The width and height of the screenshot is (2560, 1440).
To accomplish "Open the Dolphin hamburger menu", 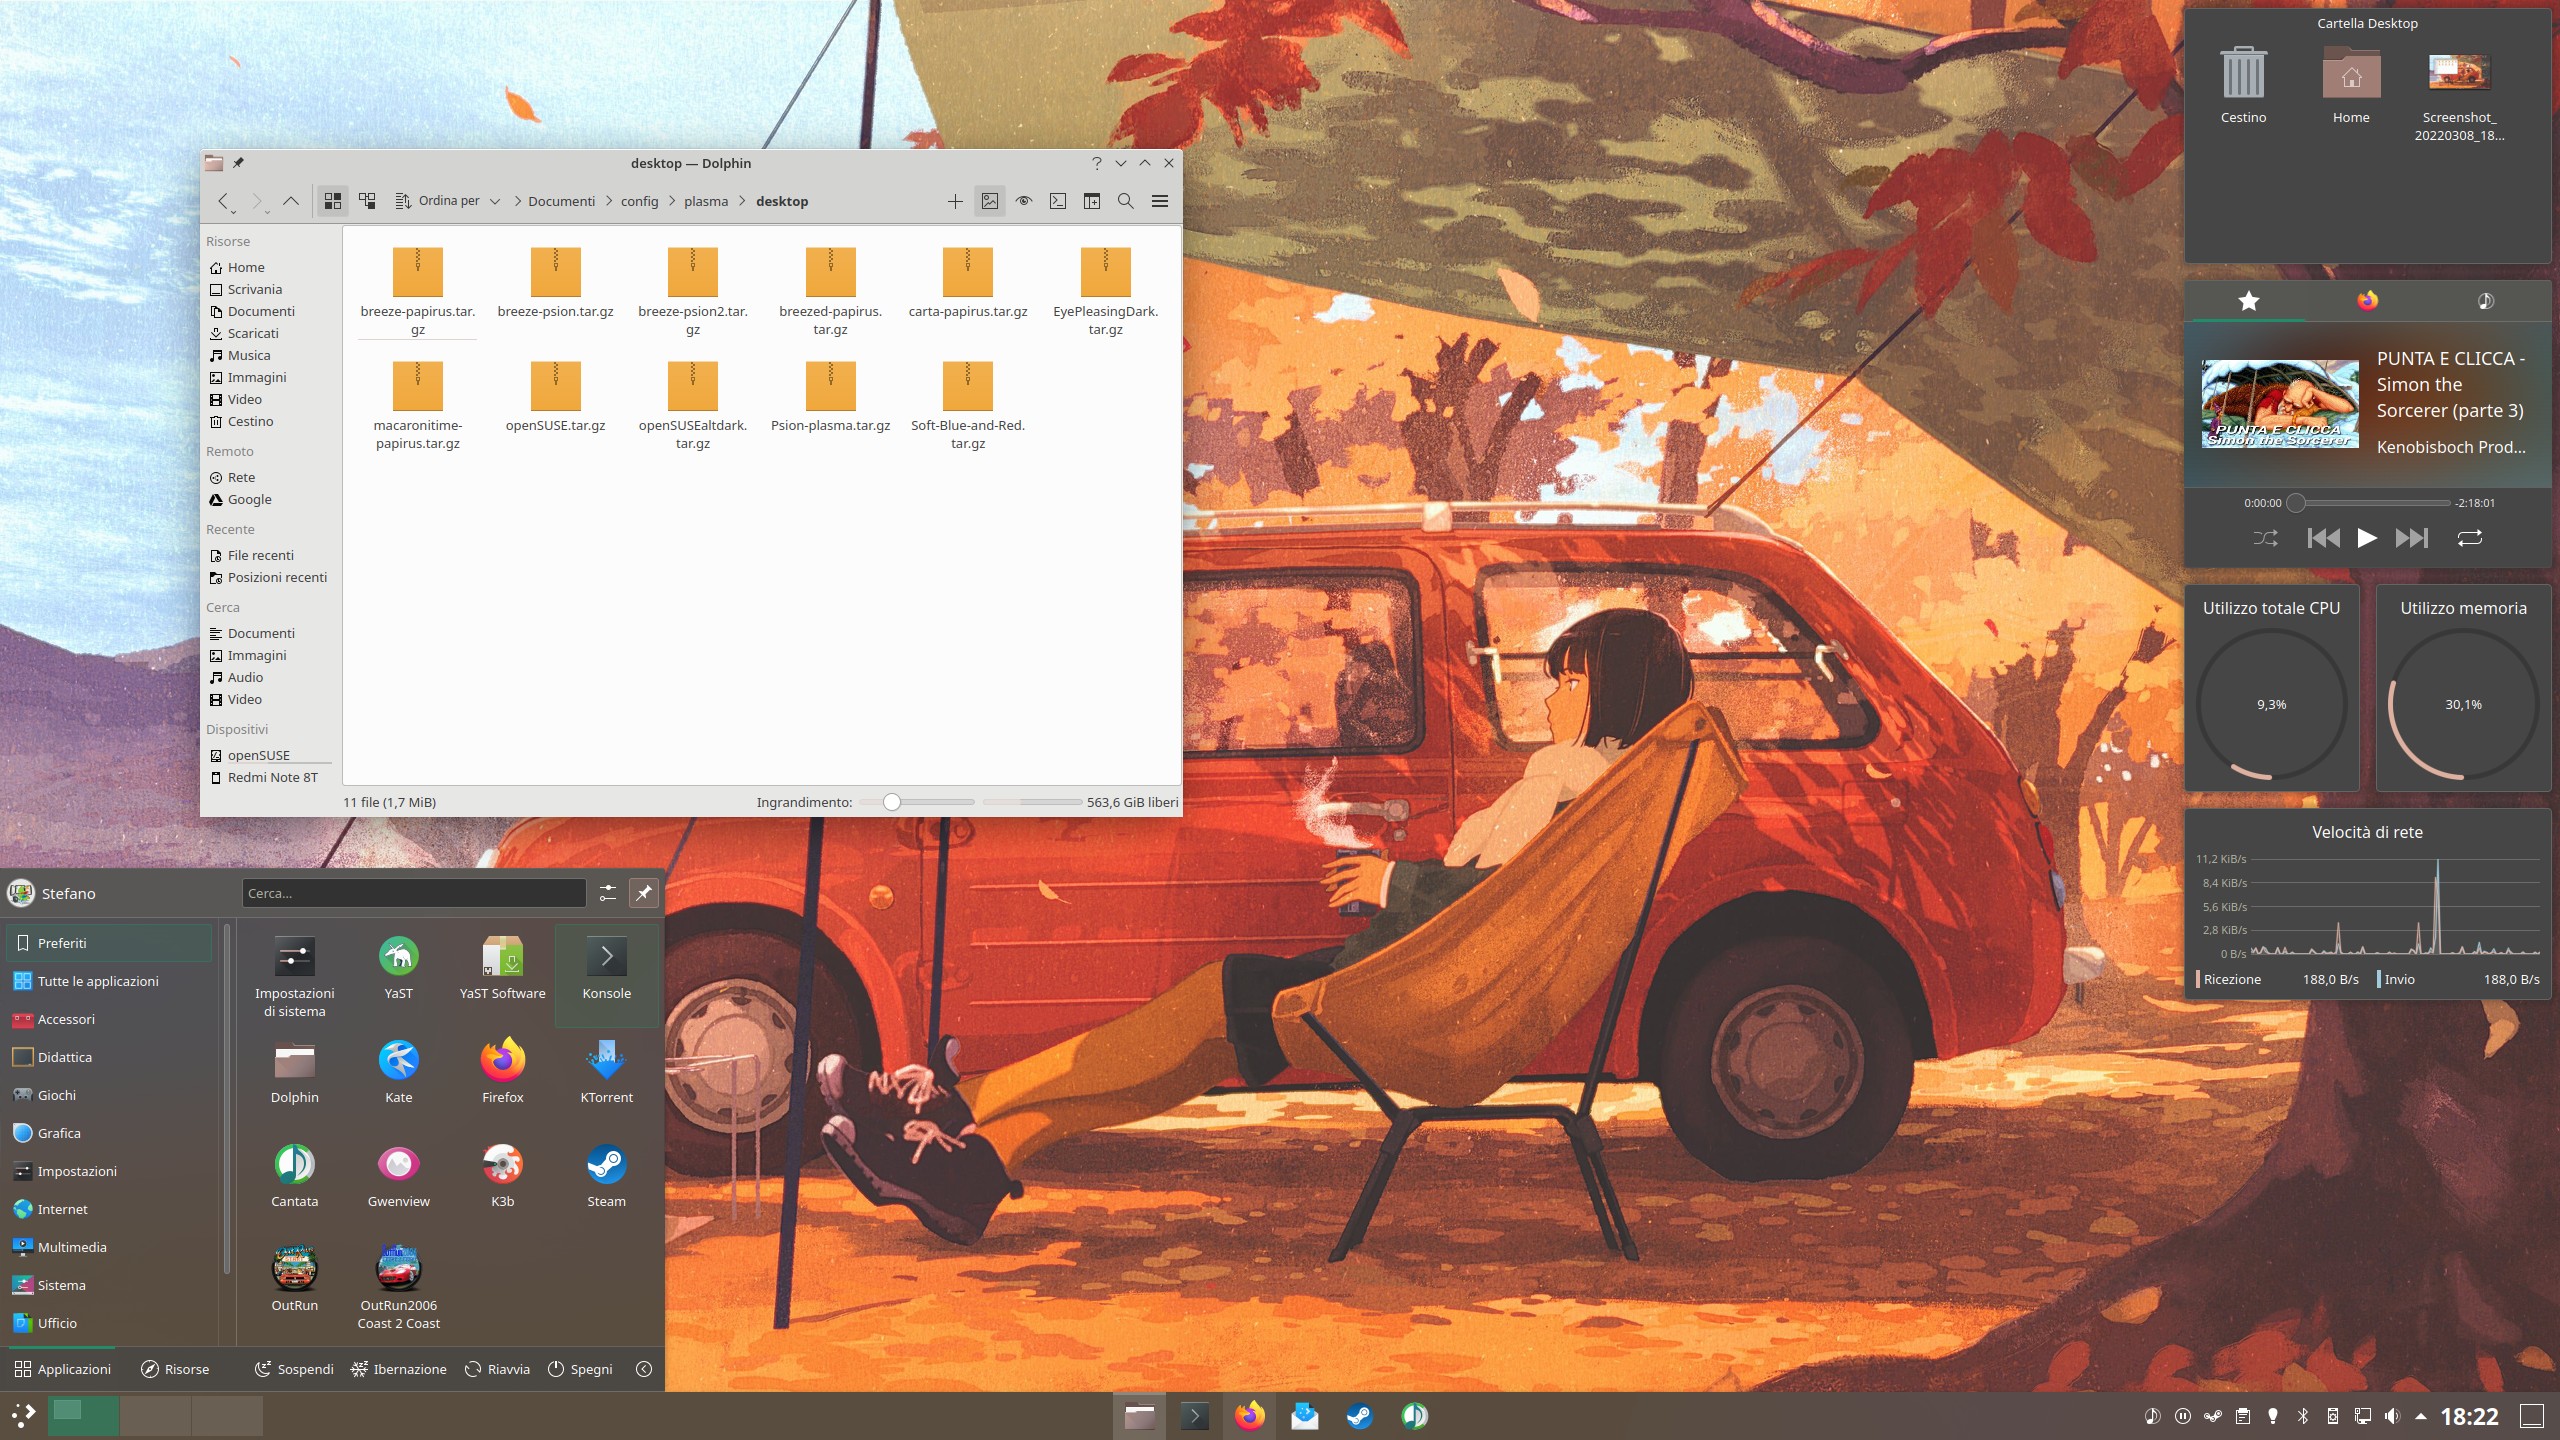I will tap(1160, 201).
